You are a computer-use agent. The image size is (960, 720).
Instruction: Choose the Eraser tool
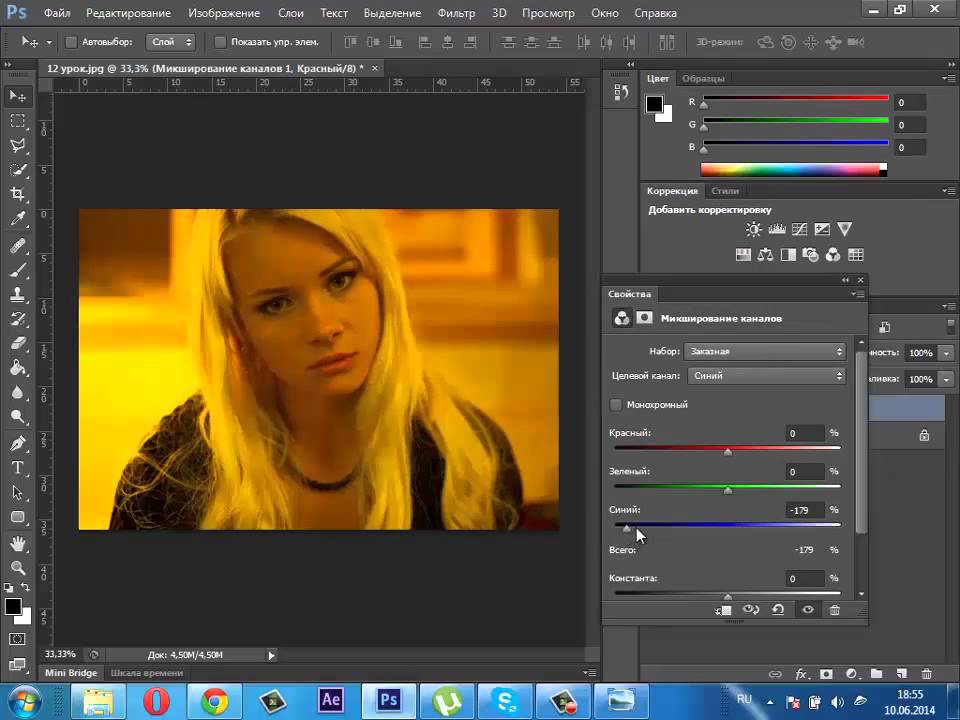pos(18,343)
